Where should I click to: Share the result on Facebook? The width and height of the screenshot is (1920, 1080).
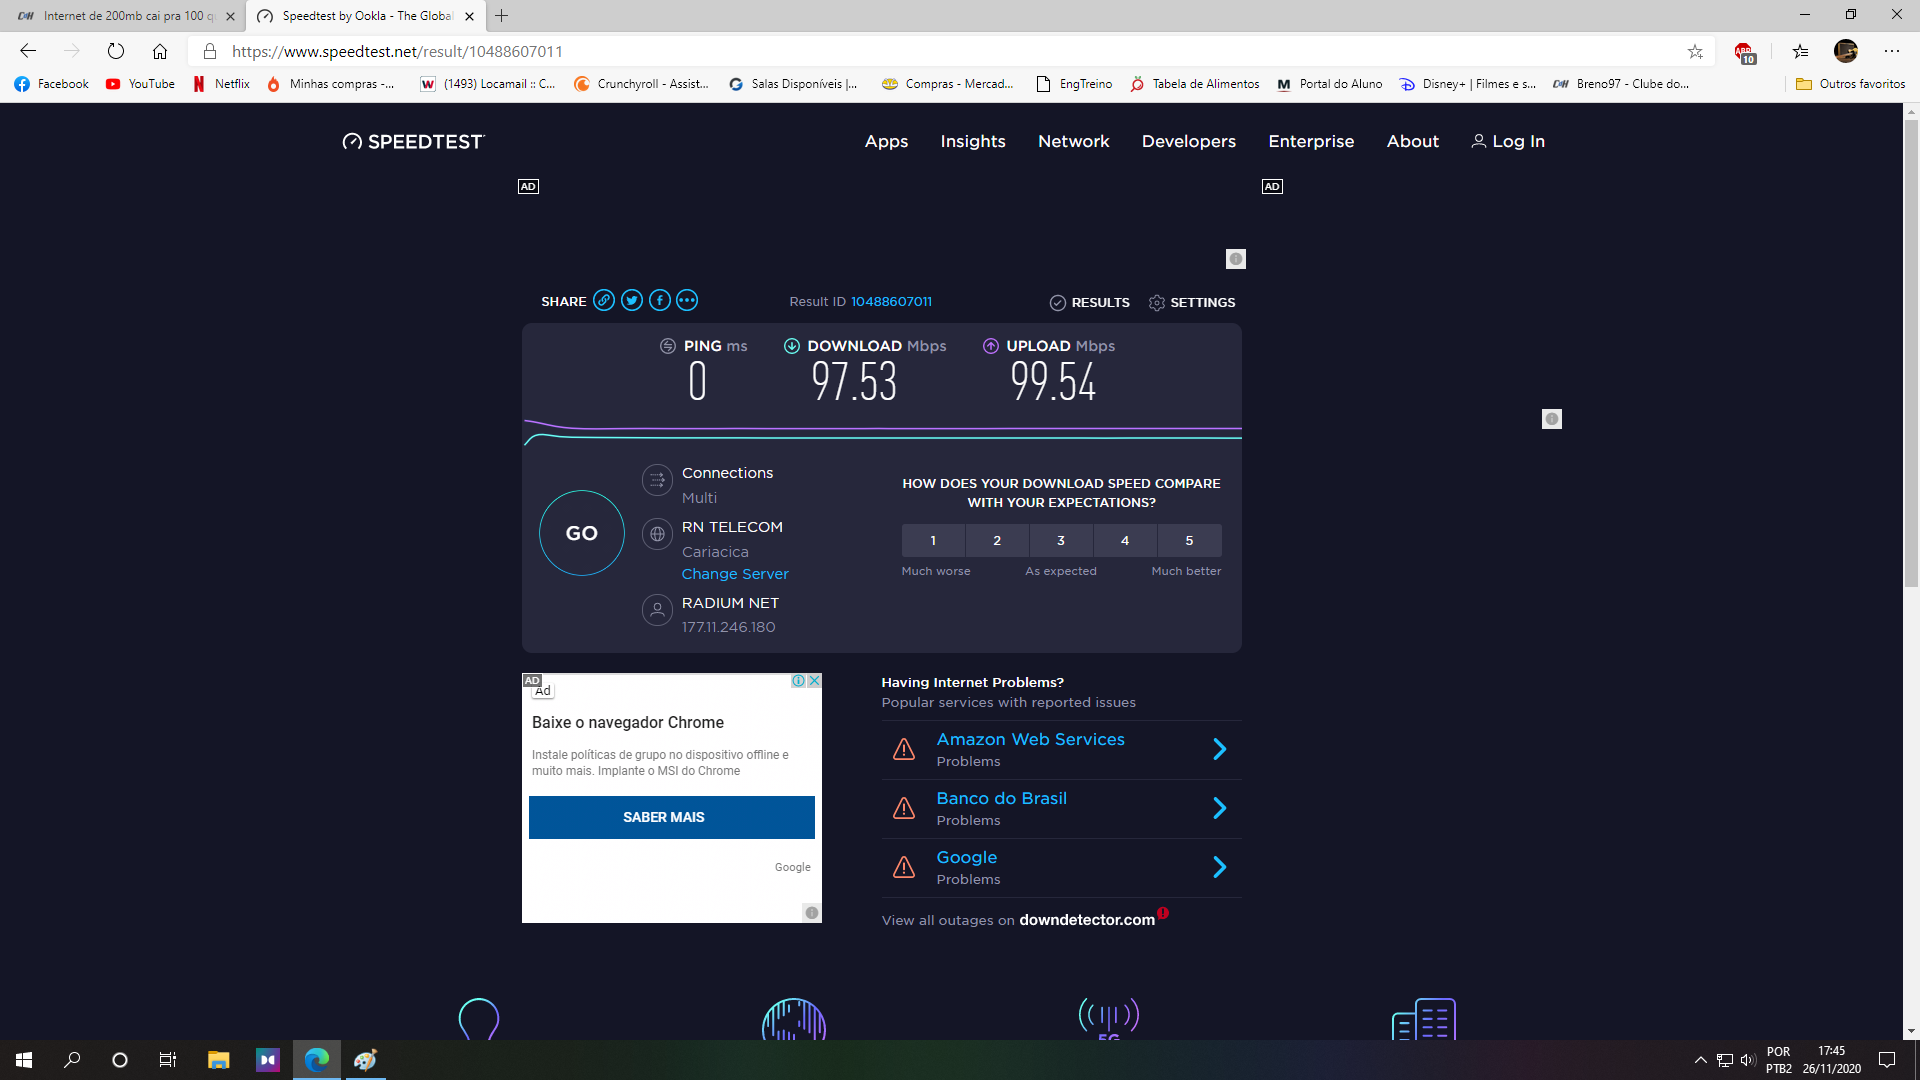tap(660, 300)
